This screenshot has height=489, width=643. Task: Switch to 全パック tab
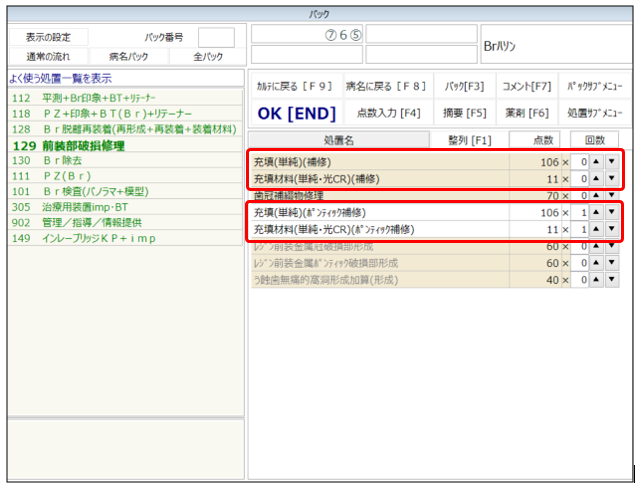point(207,56)
